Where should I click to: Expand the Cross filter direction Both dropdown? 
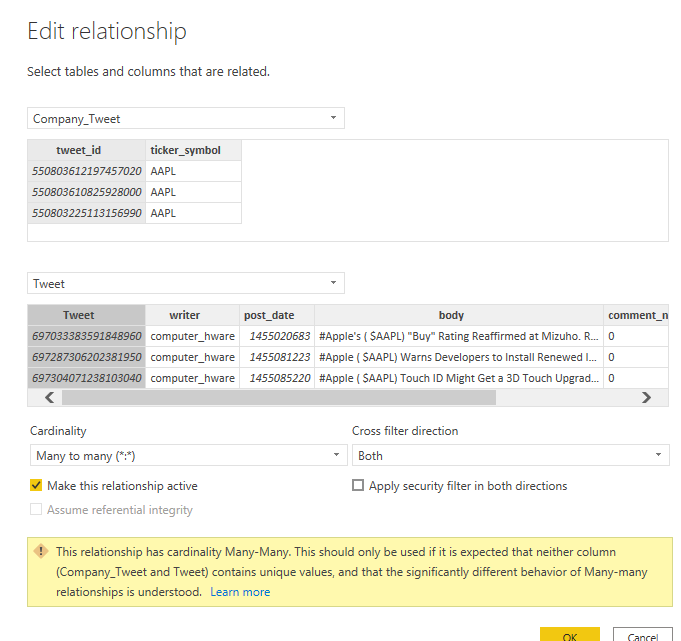click(x=510, y=455)
